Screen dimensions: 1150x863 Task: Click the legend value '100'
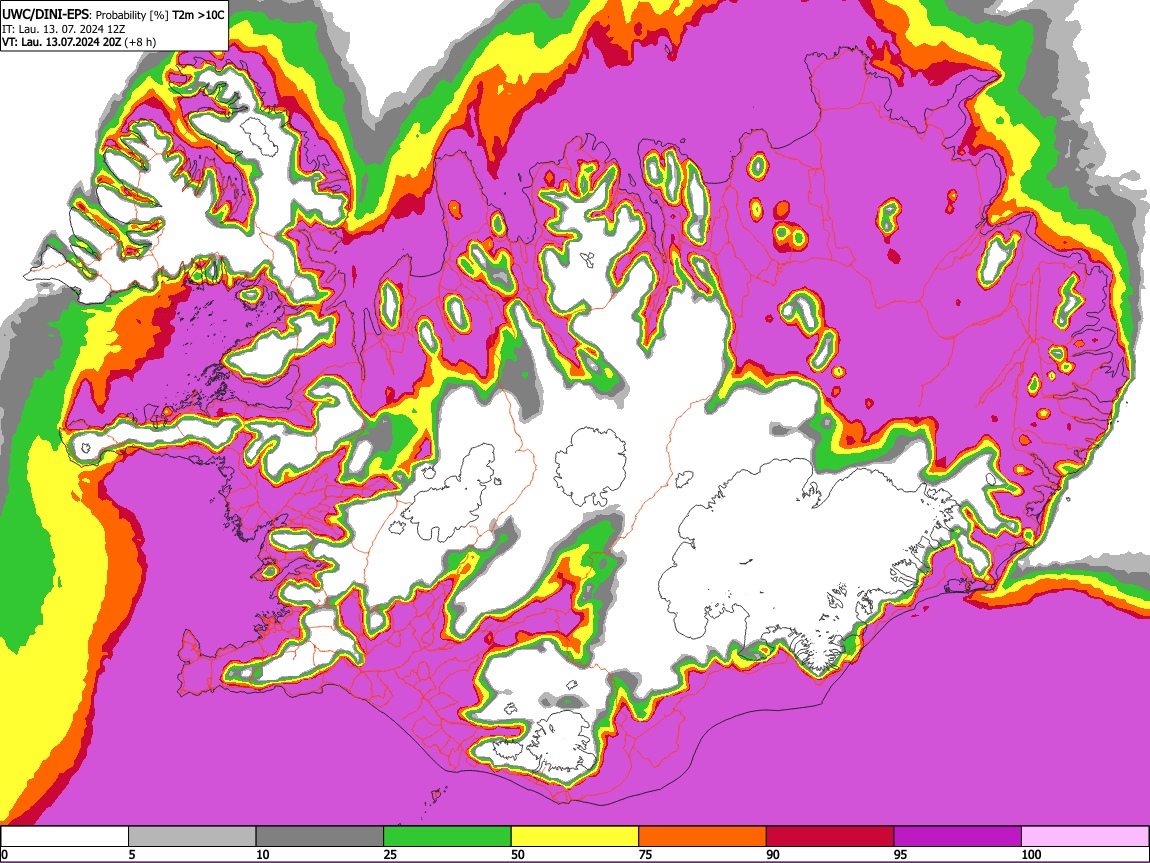(x=1031, y=854)
